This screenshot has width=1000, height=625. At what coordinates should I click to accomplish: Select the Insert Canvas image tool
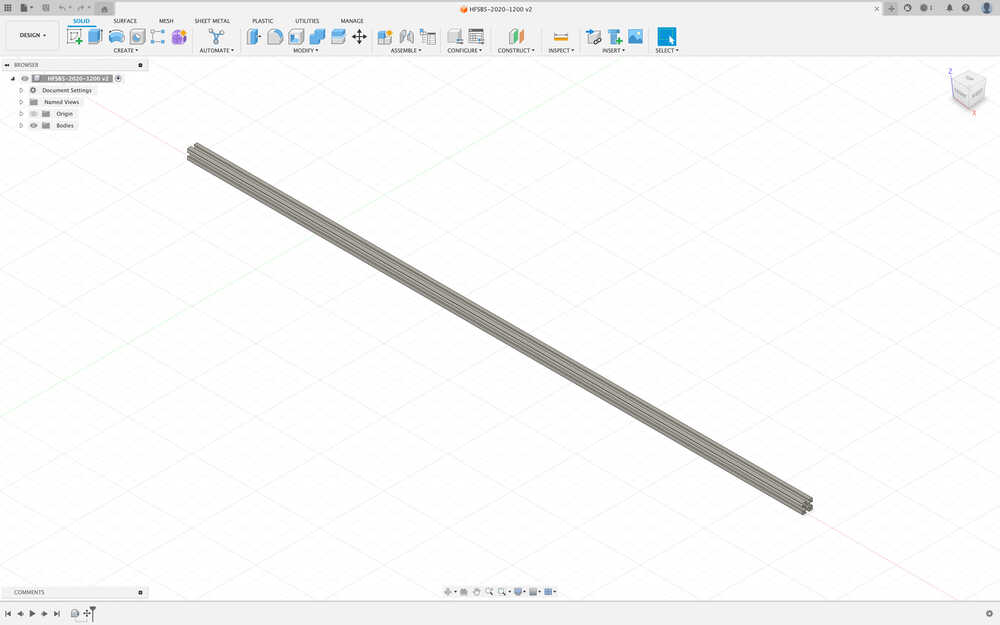[635, 36]
